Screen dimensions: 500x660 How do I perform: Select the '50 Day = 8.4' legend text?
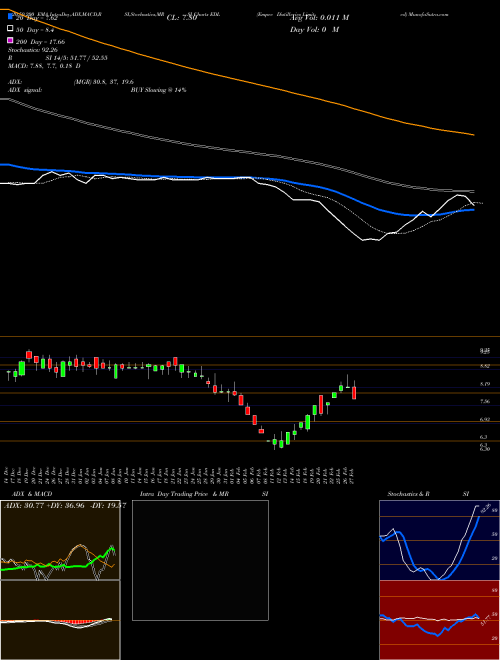coord(34,30)
